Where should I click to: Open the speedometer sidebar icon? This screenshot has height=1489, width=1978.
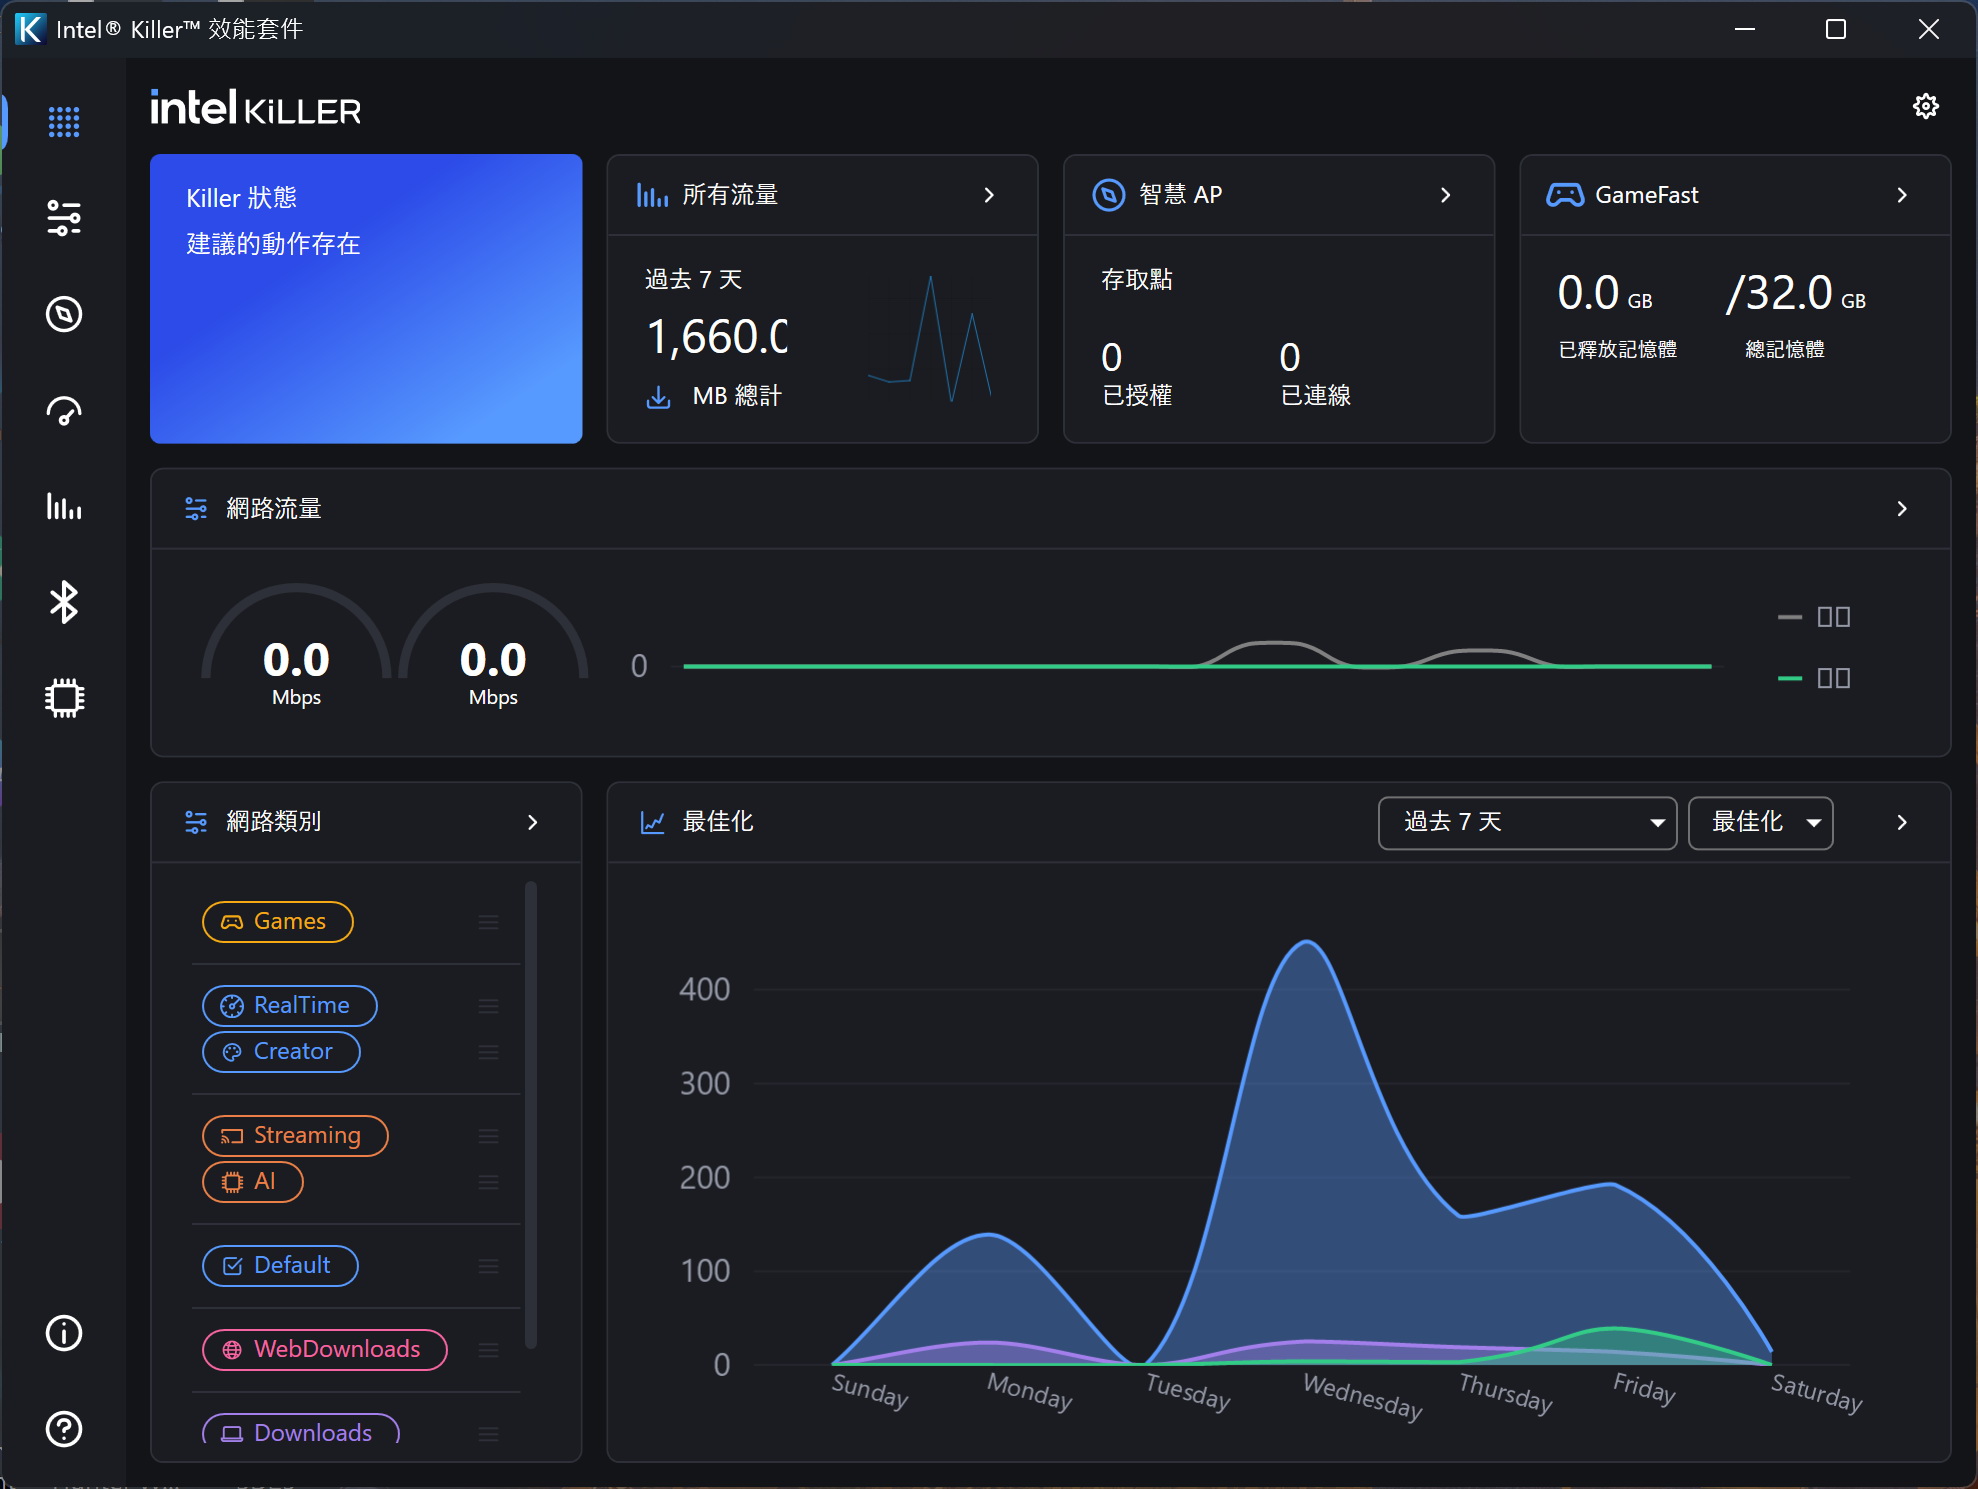click(x=64, y=411)
